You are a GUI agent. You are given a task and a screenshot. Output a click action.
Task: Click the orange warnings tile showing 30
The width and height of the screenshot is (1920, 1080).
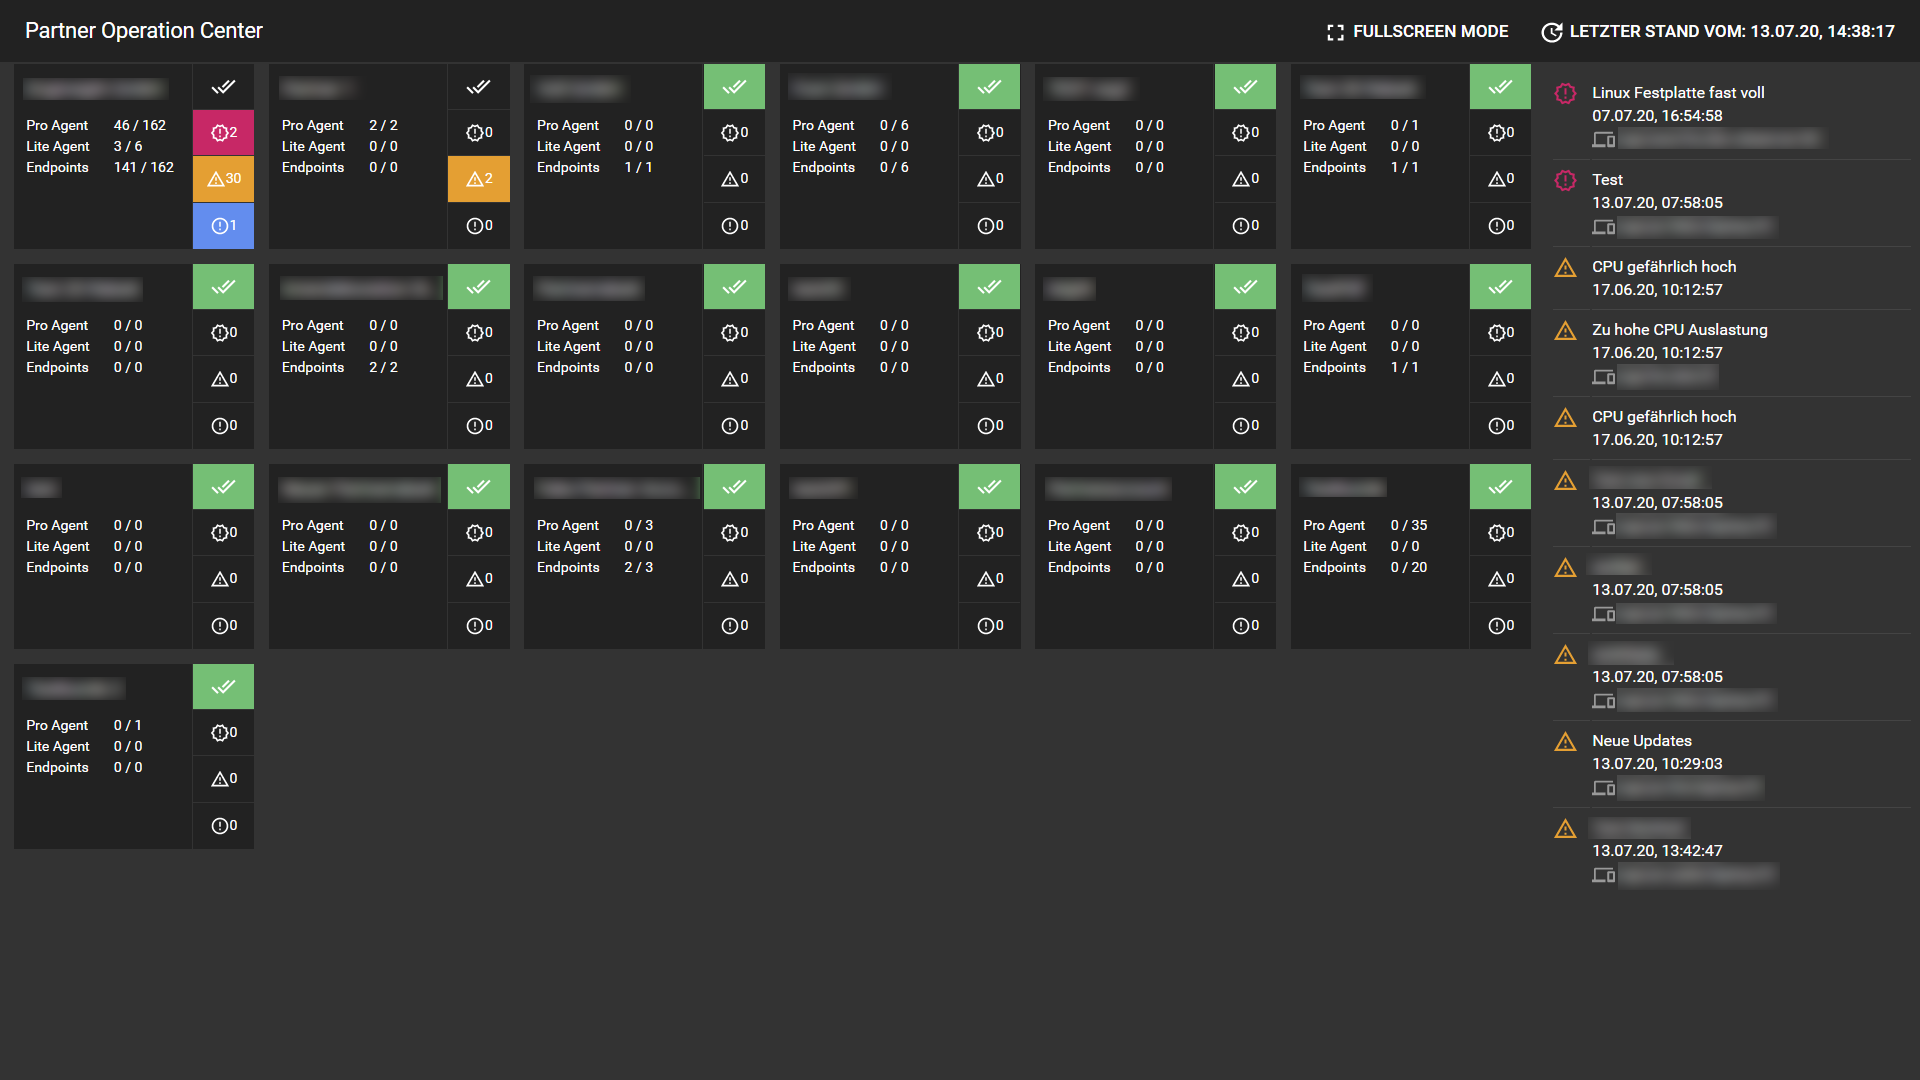click(223, 179)
